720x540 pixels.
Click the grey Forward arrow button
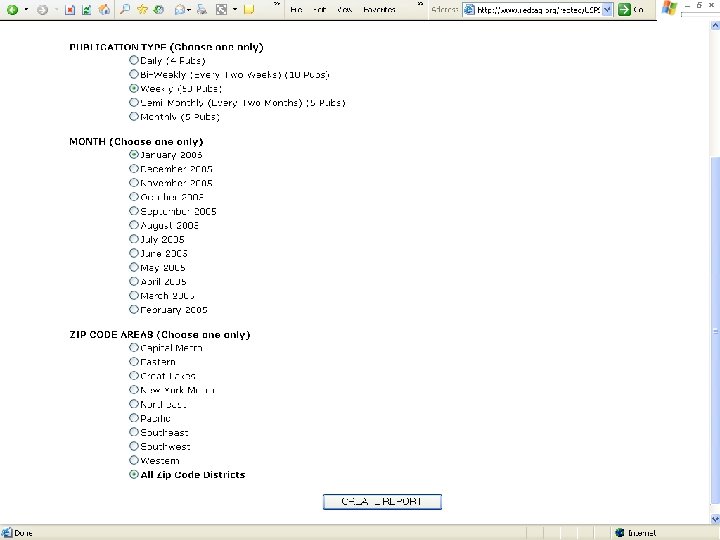point(42,9)
